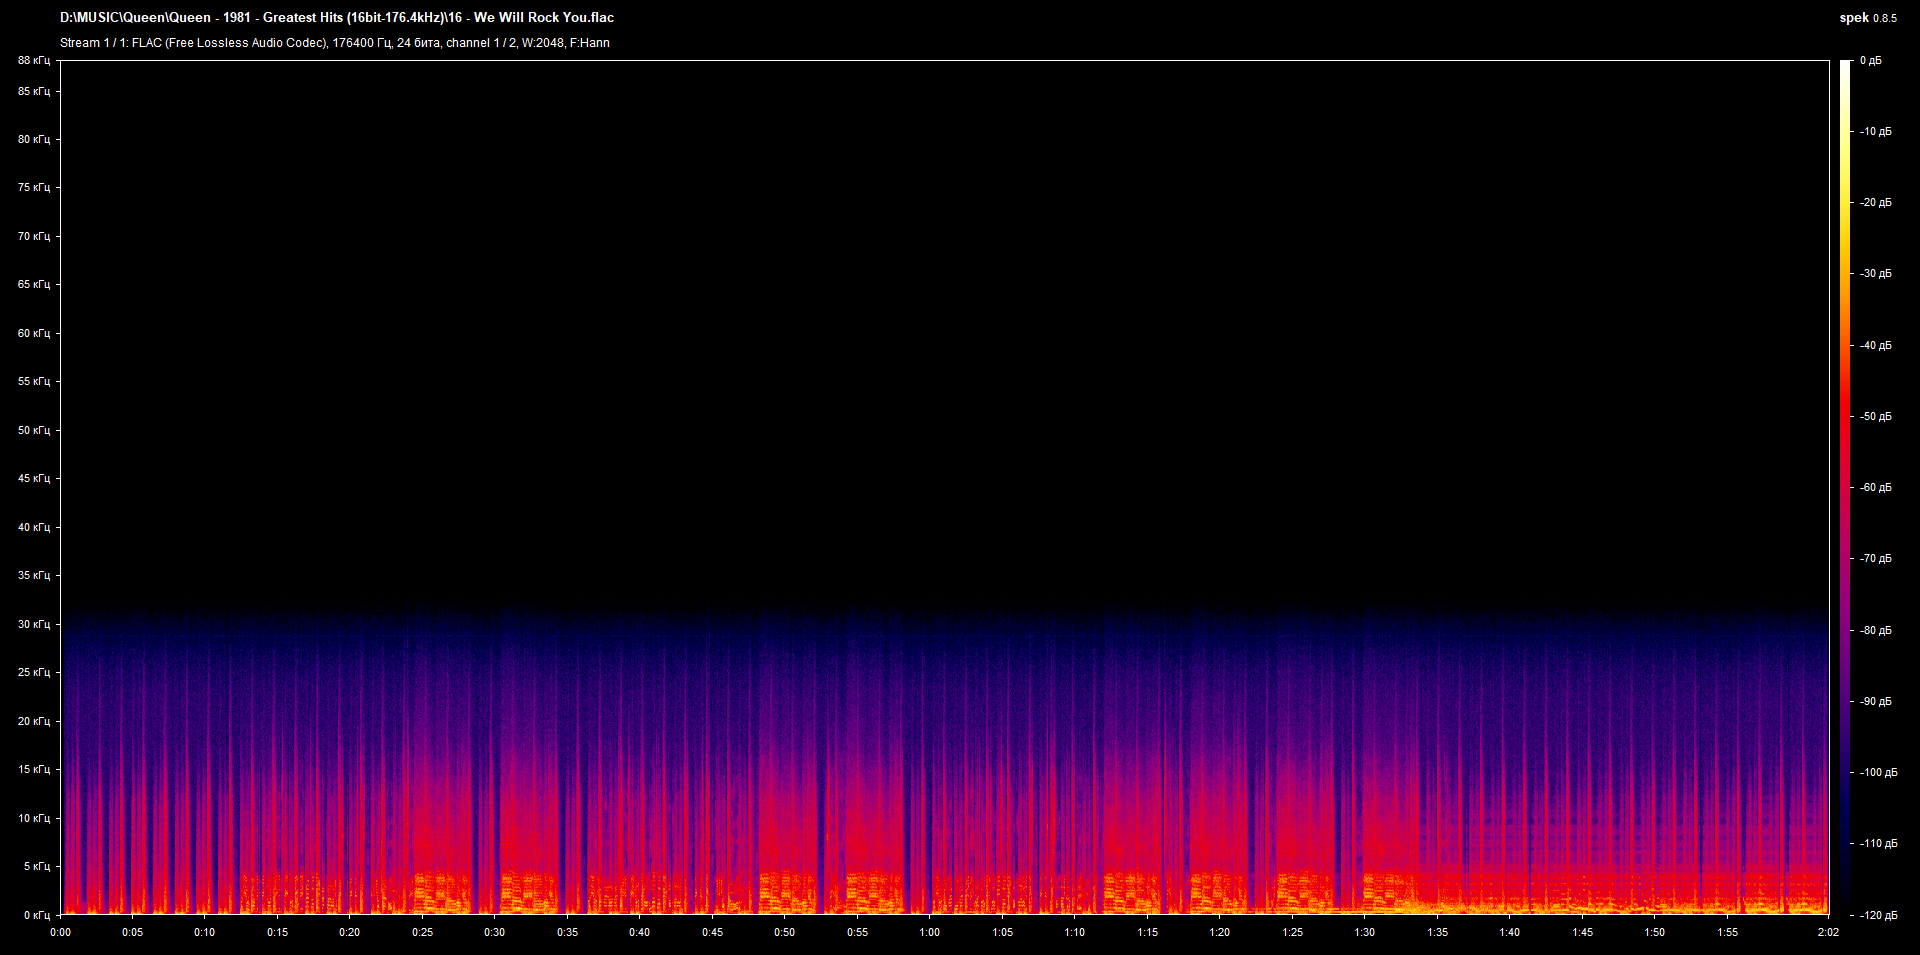The image size is (1920, 955).
Task: Click the -120 дБ level scale label
Action: click(1879, 915)
